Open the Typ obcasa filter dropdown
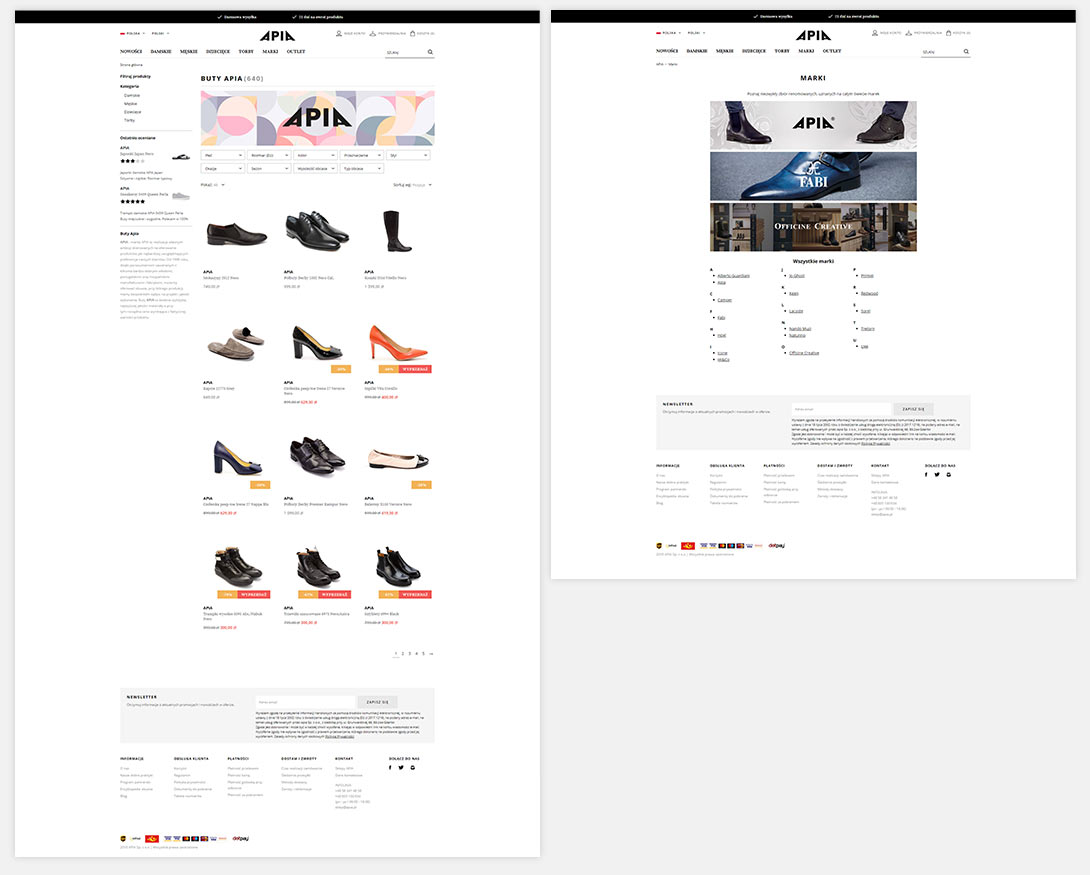 [x=361, y=169]
